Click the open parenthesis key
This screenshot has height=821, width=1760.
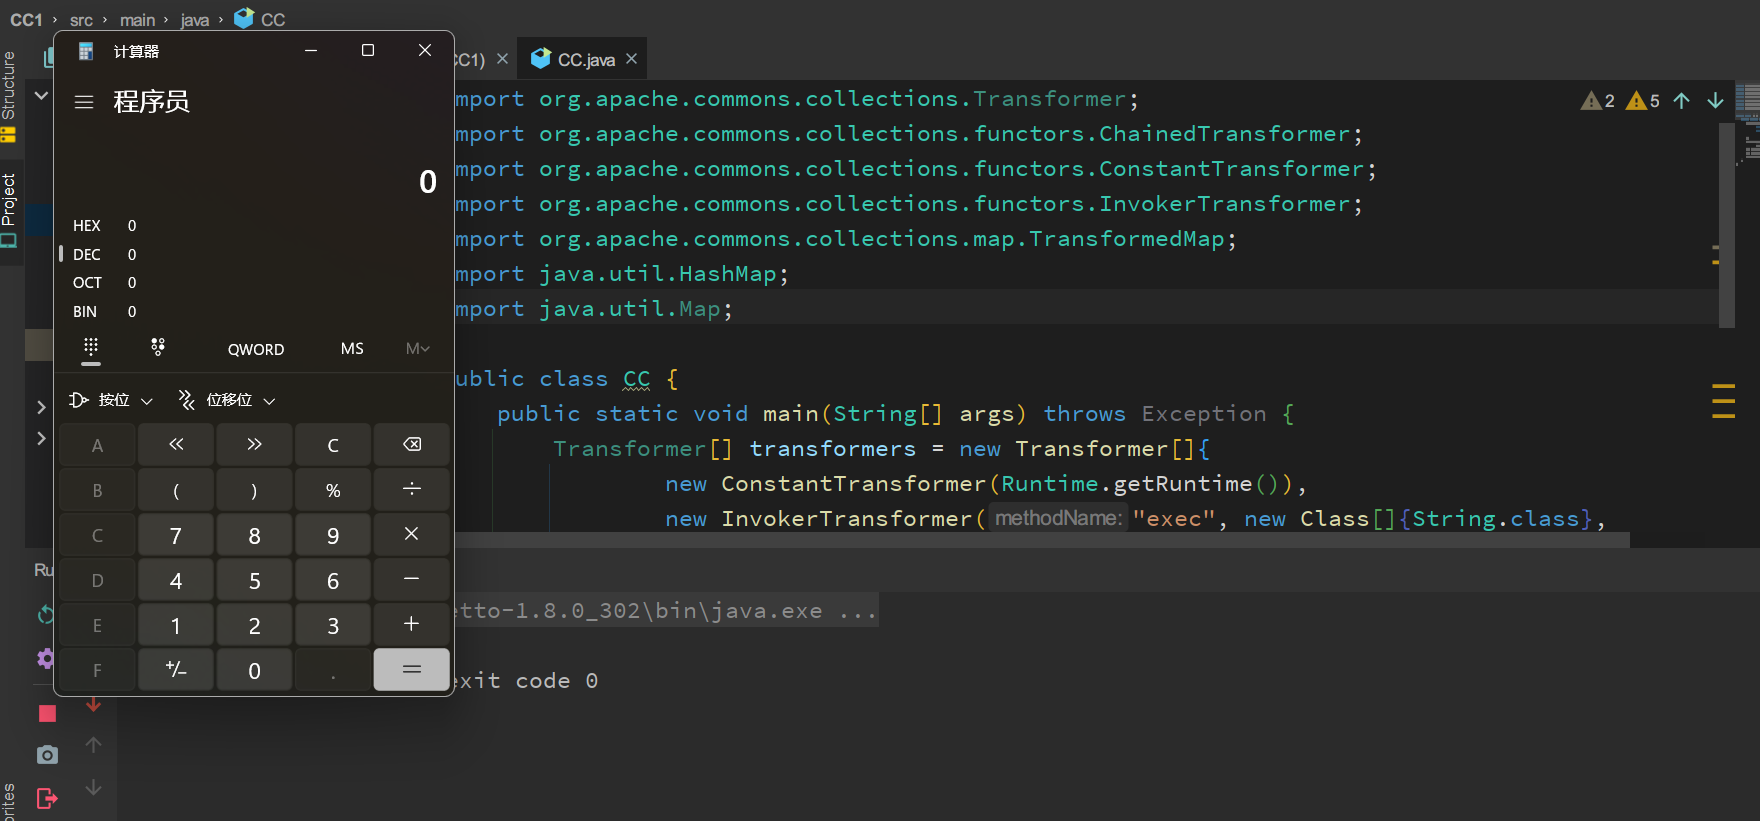point(176,490)
